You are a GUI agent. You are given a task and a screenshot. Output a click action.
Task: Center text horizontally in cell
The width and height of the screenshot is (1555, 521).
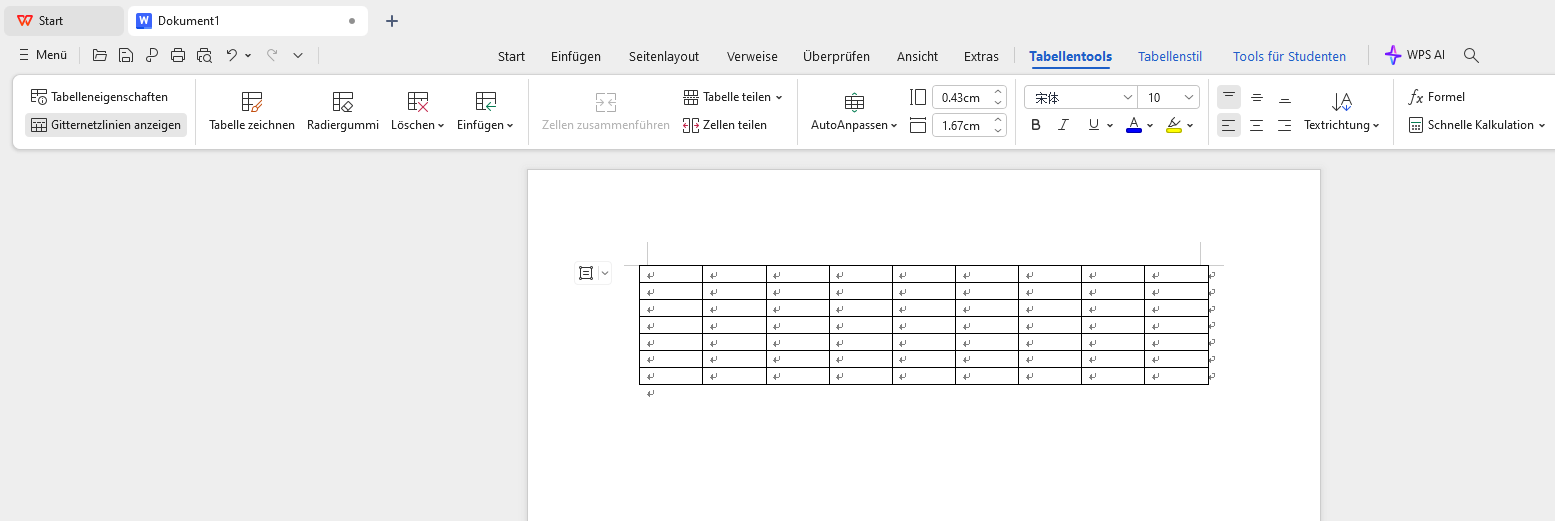1257,125
